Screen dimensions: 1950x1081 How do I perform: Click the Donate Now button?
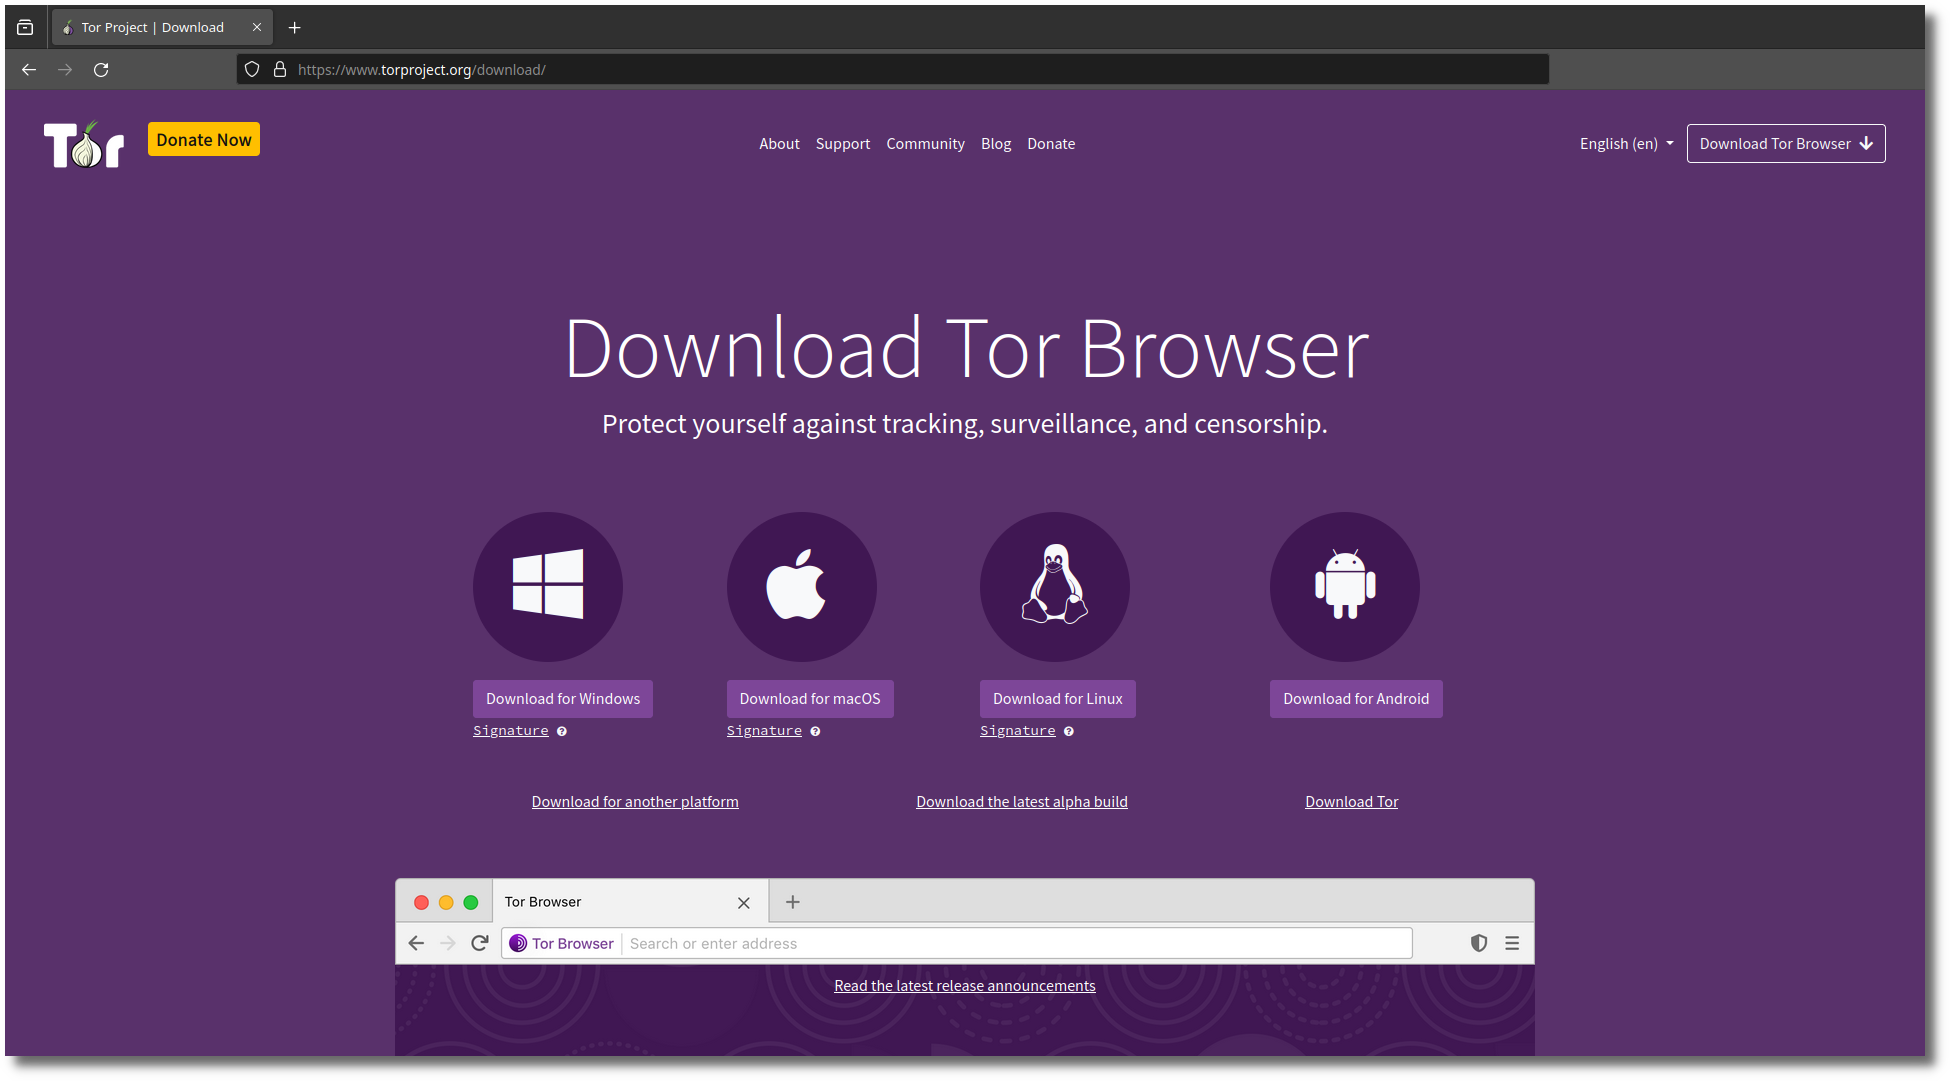pyautogui.click(x=204, y=140)
